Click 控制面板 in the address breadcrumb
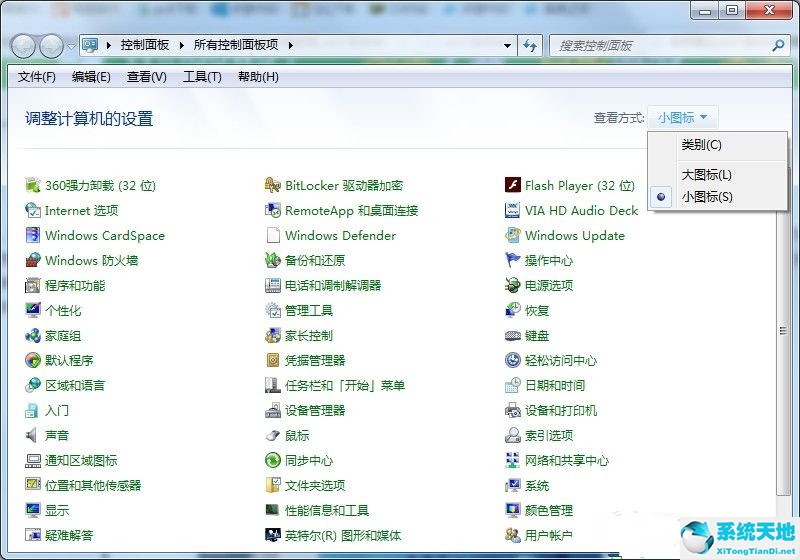This screenshot has width=800, height=560. point(145,45)
